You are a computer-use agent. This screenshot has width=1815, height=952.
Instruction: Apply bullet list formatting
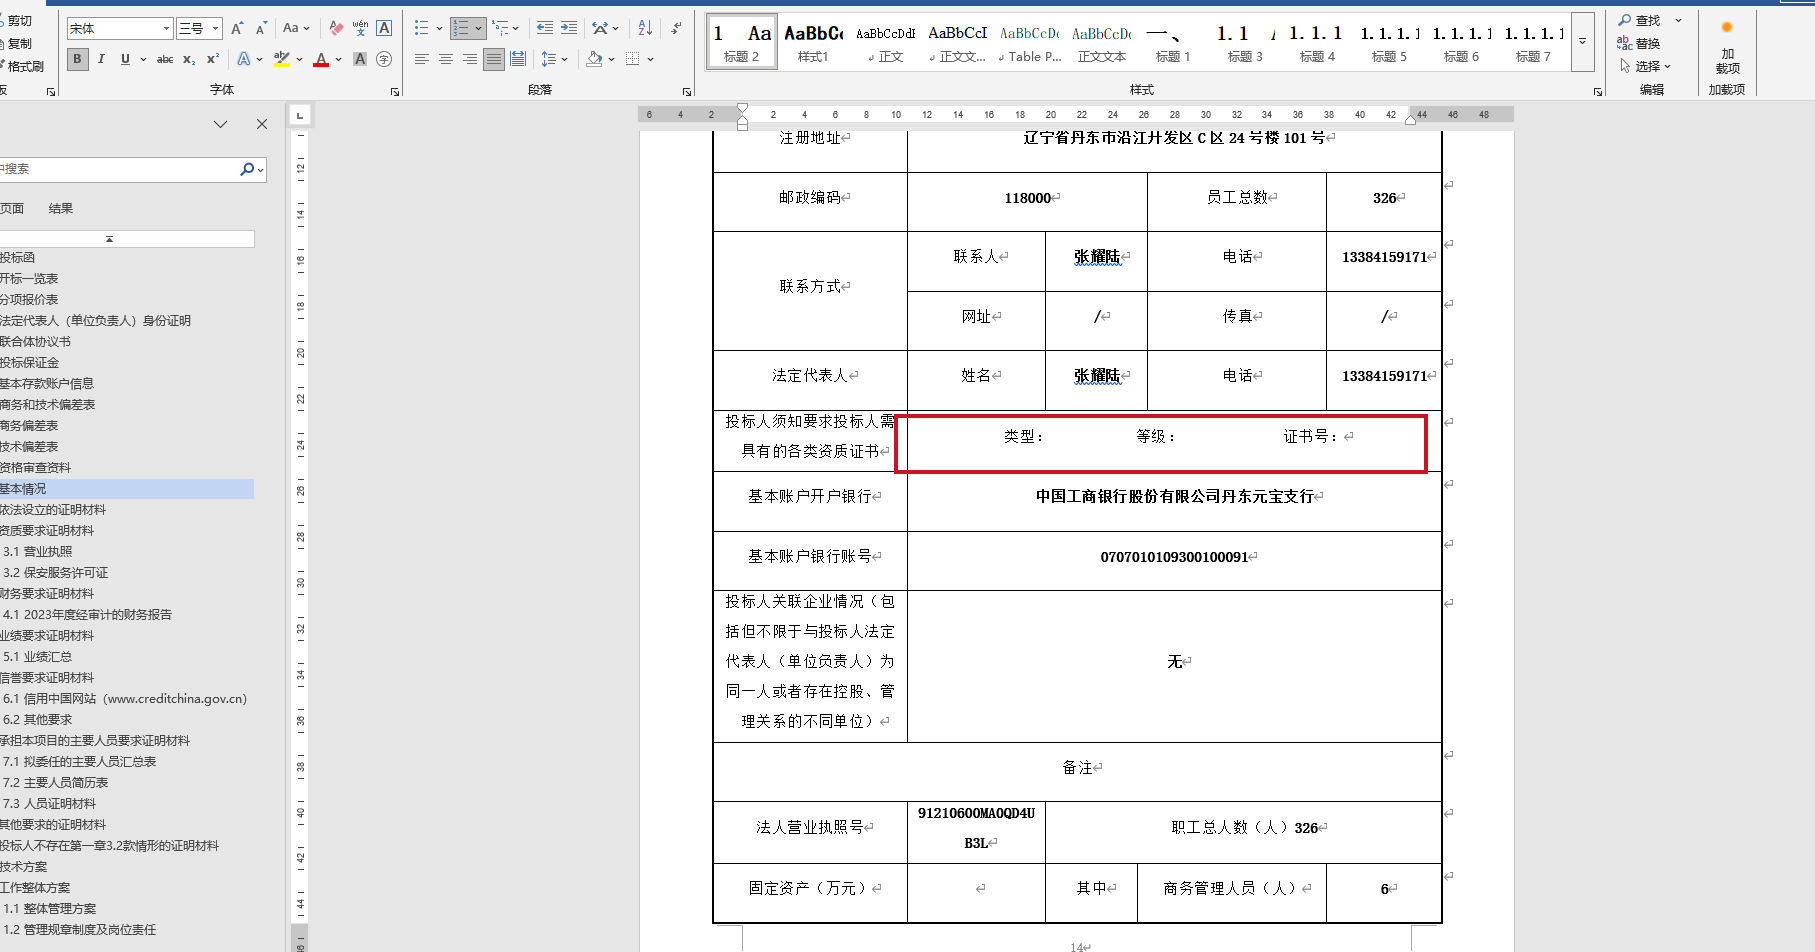click(x=422, y=29)
